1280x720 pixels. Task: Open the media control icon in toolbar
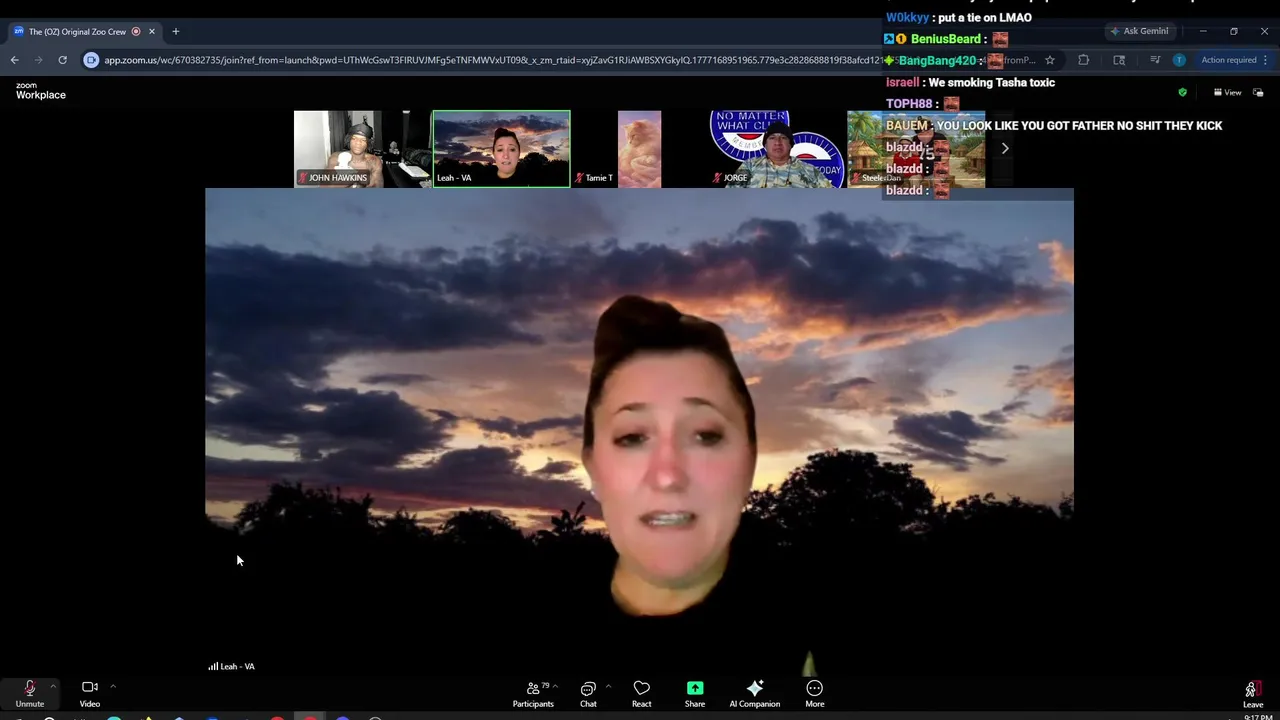(1155, 60)
